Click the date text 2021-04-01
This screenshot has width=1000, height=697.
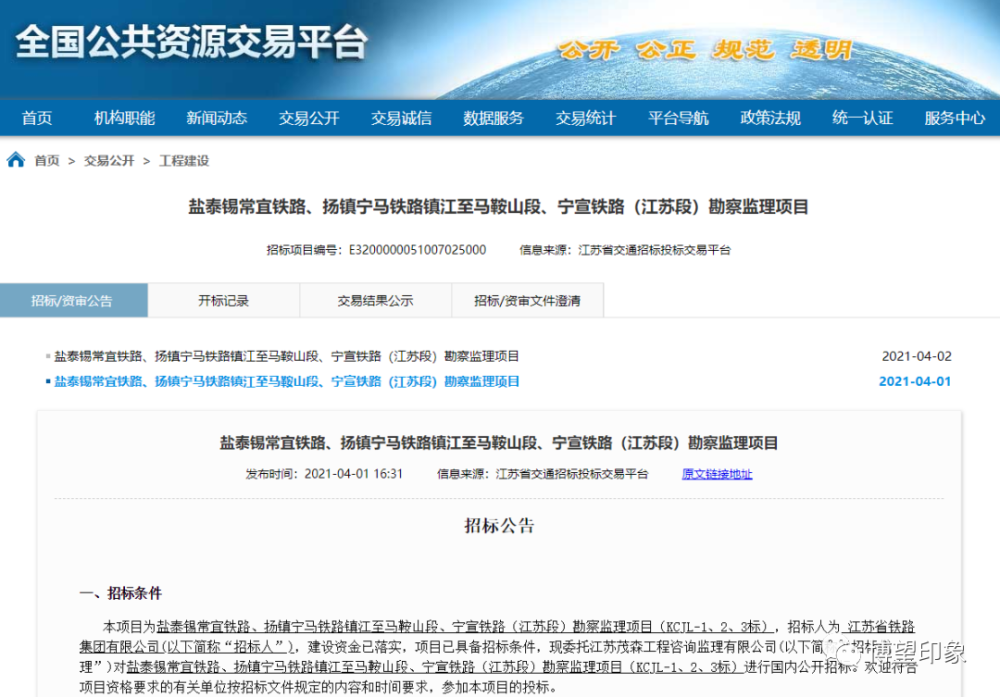pos(915,381)
